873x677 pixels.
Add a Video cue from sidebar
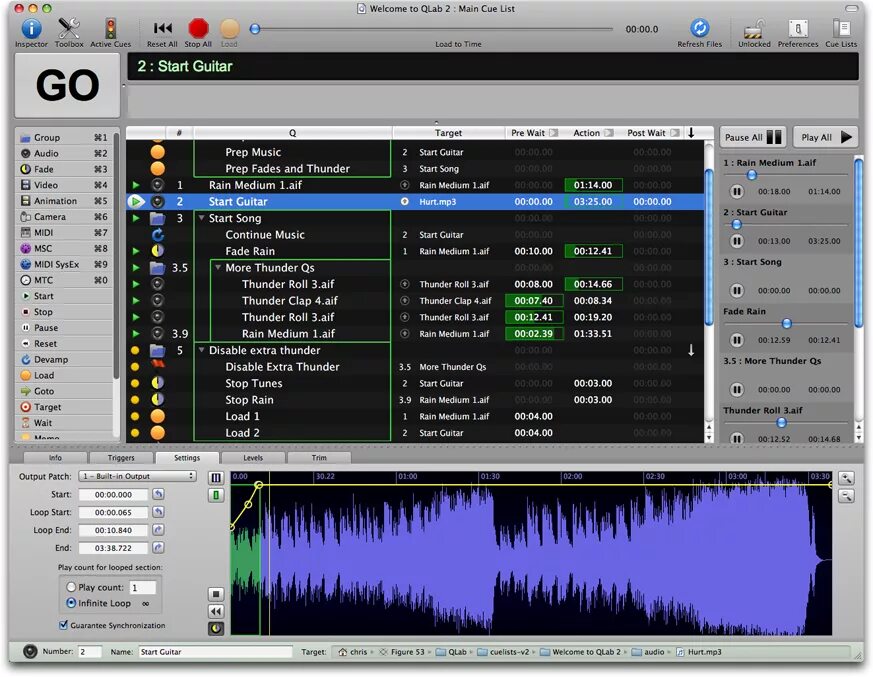(x=66, y=185)
